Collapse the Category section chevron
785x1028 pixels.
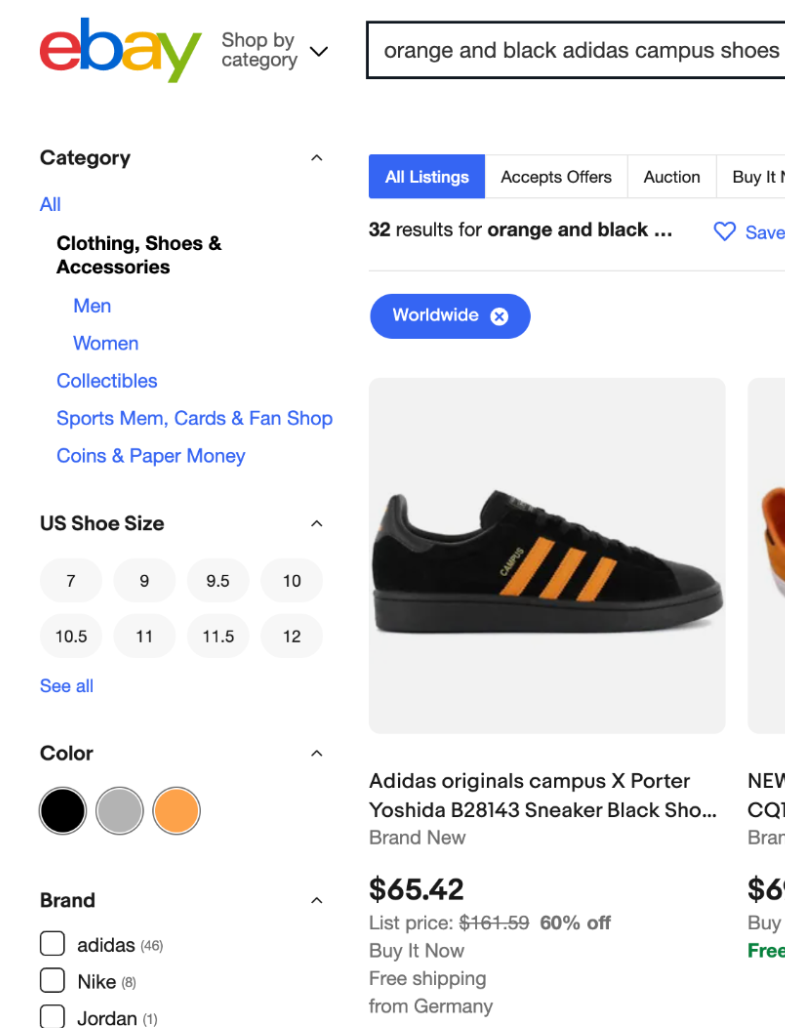pyautogui.click(x=317, y=158)
